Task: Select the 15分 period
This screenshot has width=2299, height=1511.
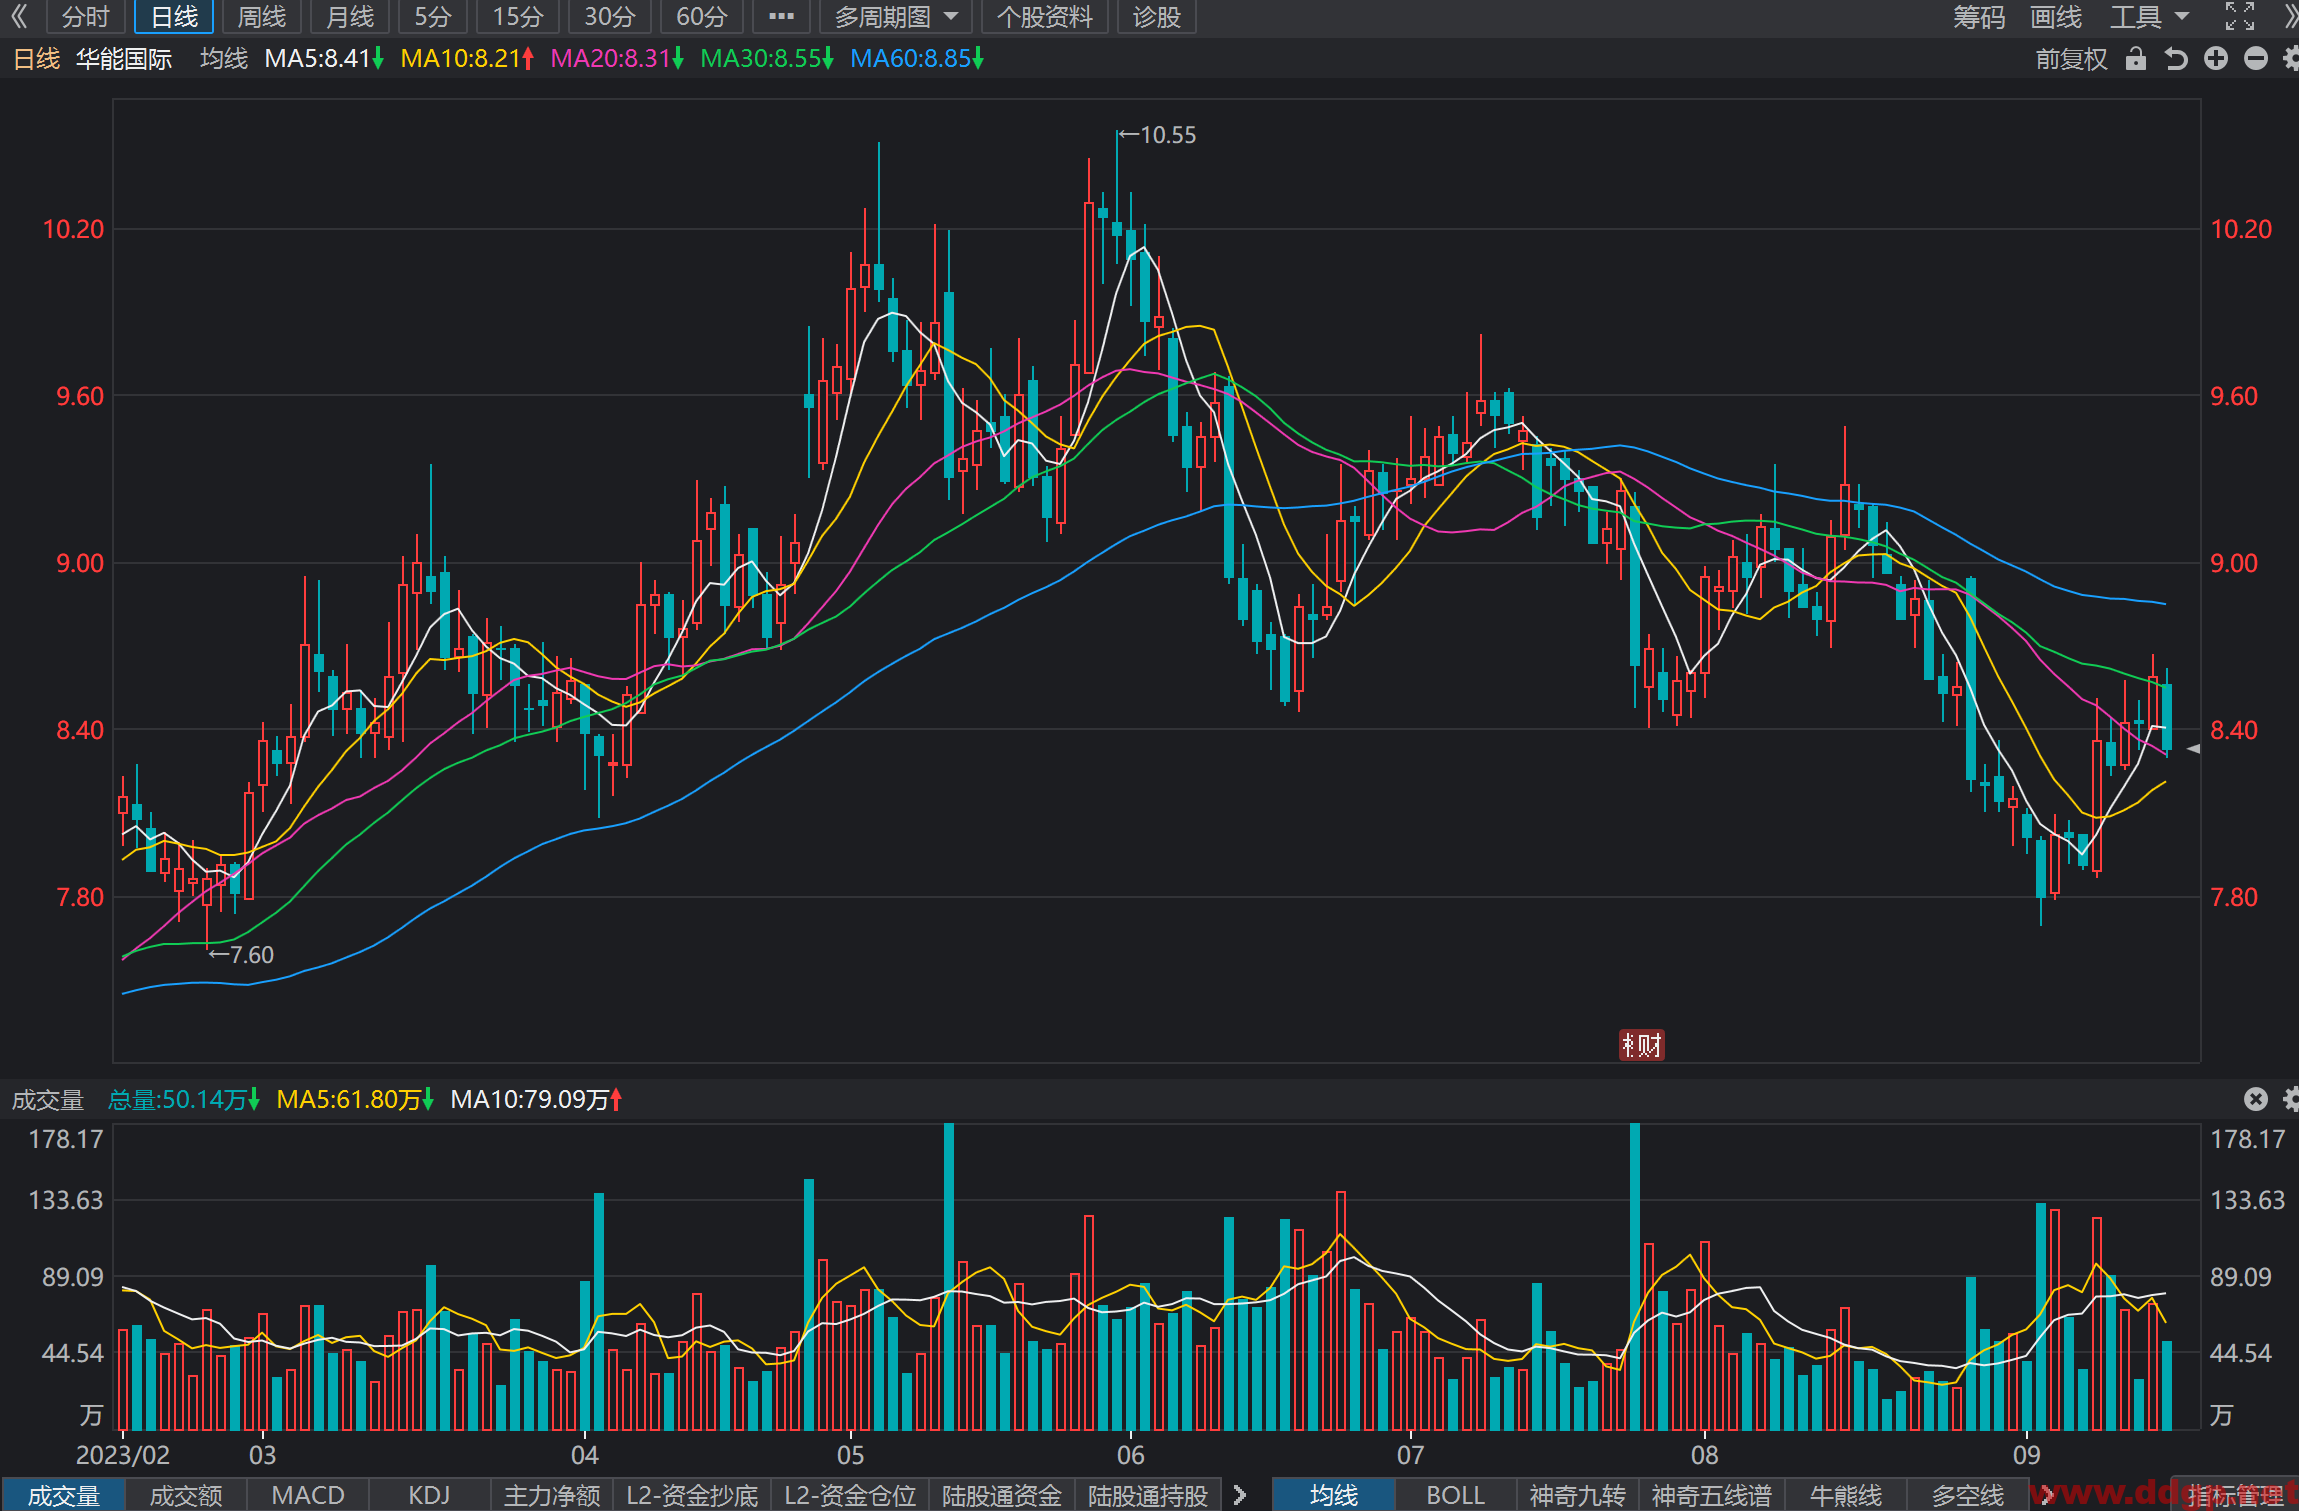Action: click(518, 17)
